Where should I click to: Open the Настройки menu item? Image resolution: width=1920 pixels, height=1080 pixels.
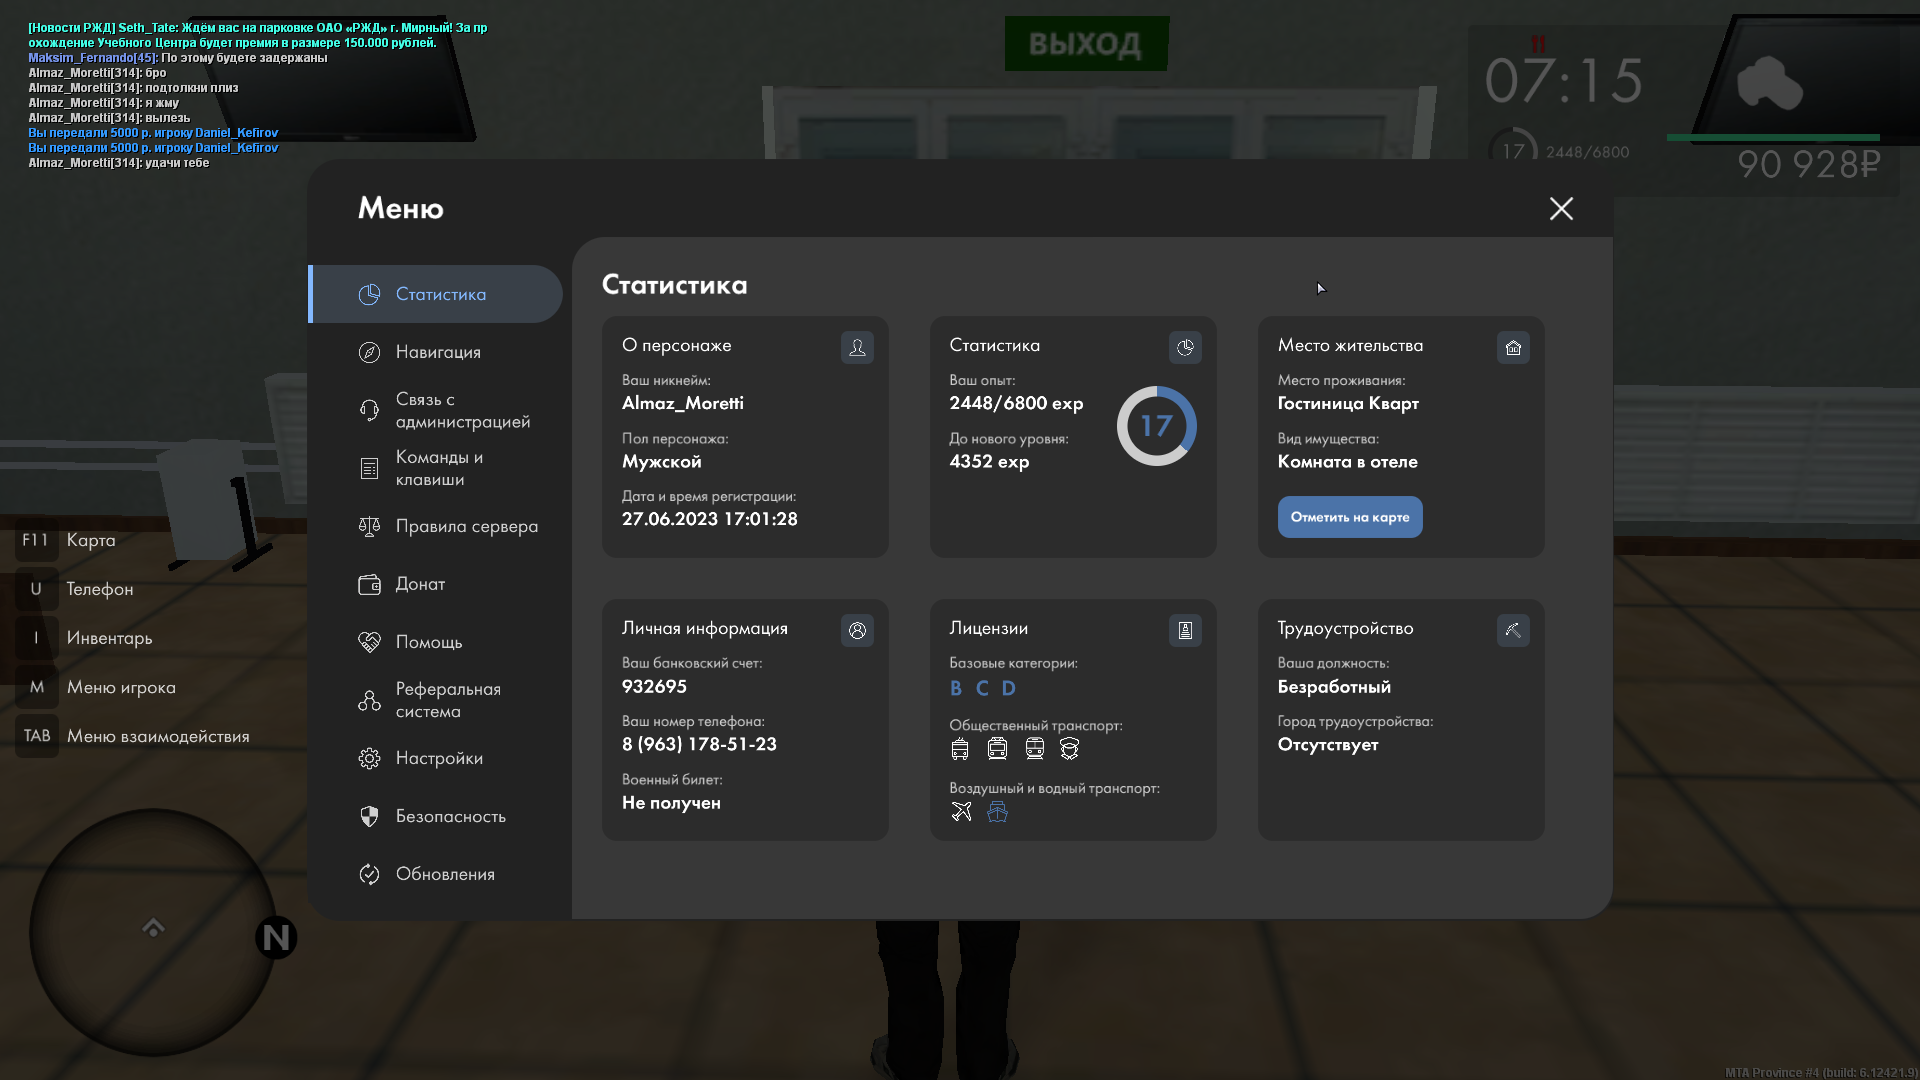[x=438, y=758]
